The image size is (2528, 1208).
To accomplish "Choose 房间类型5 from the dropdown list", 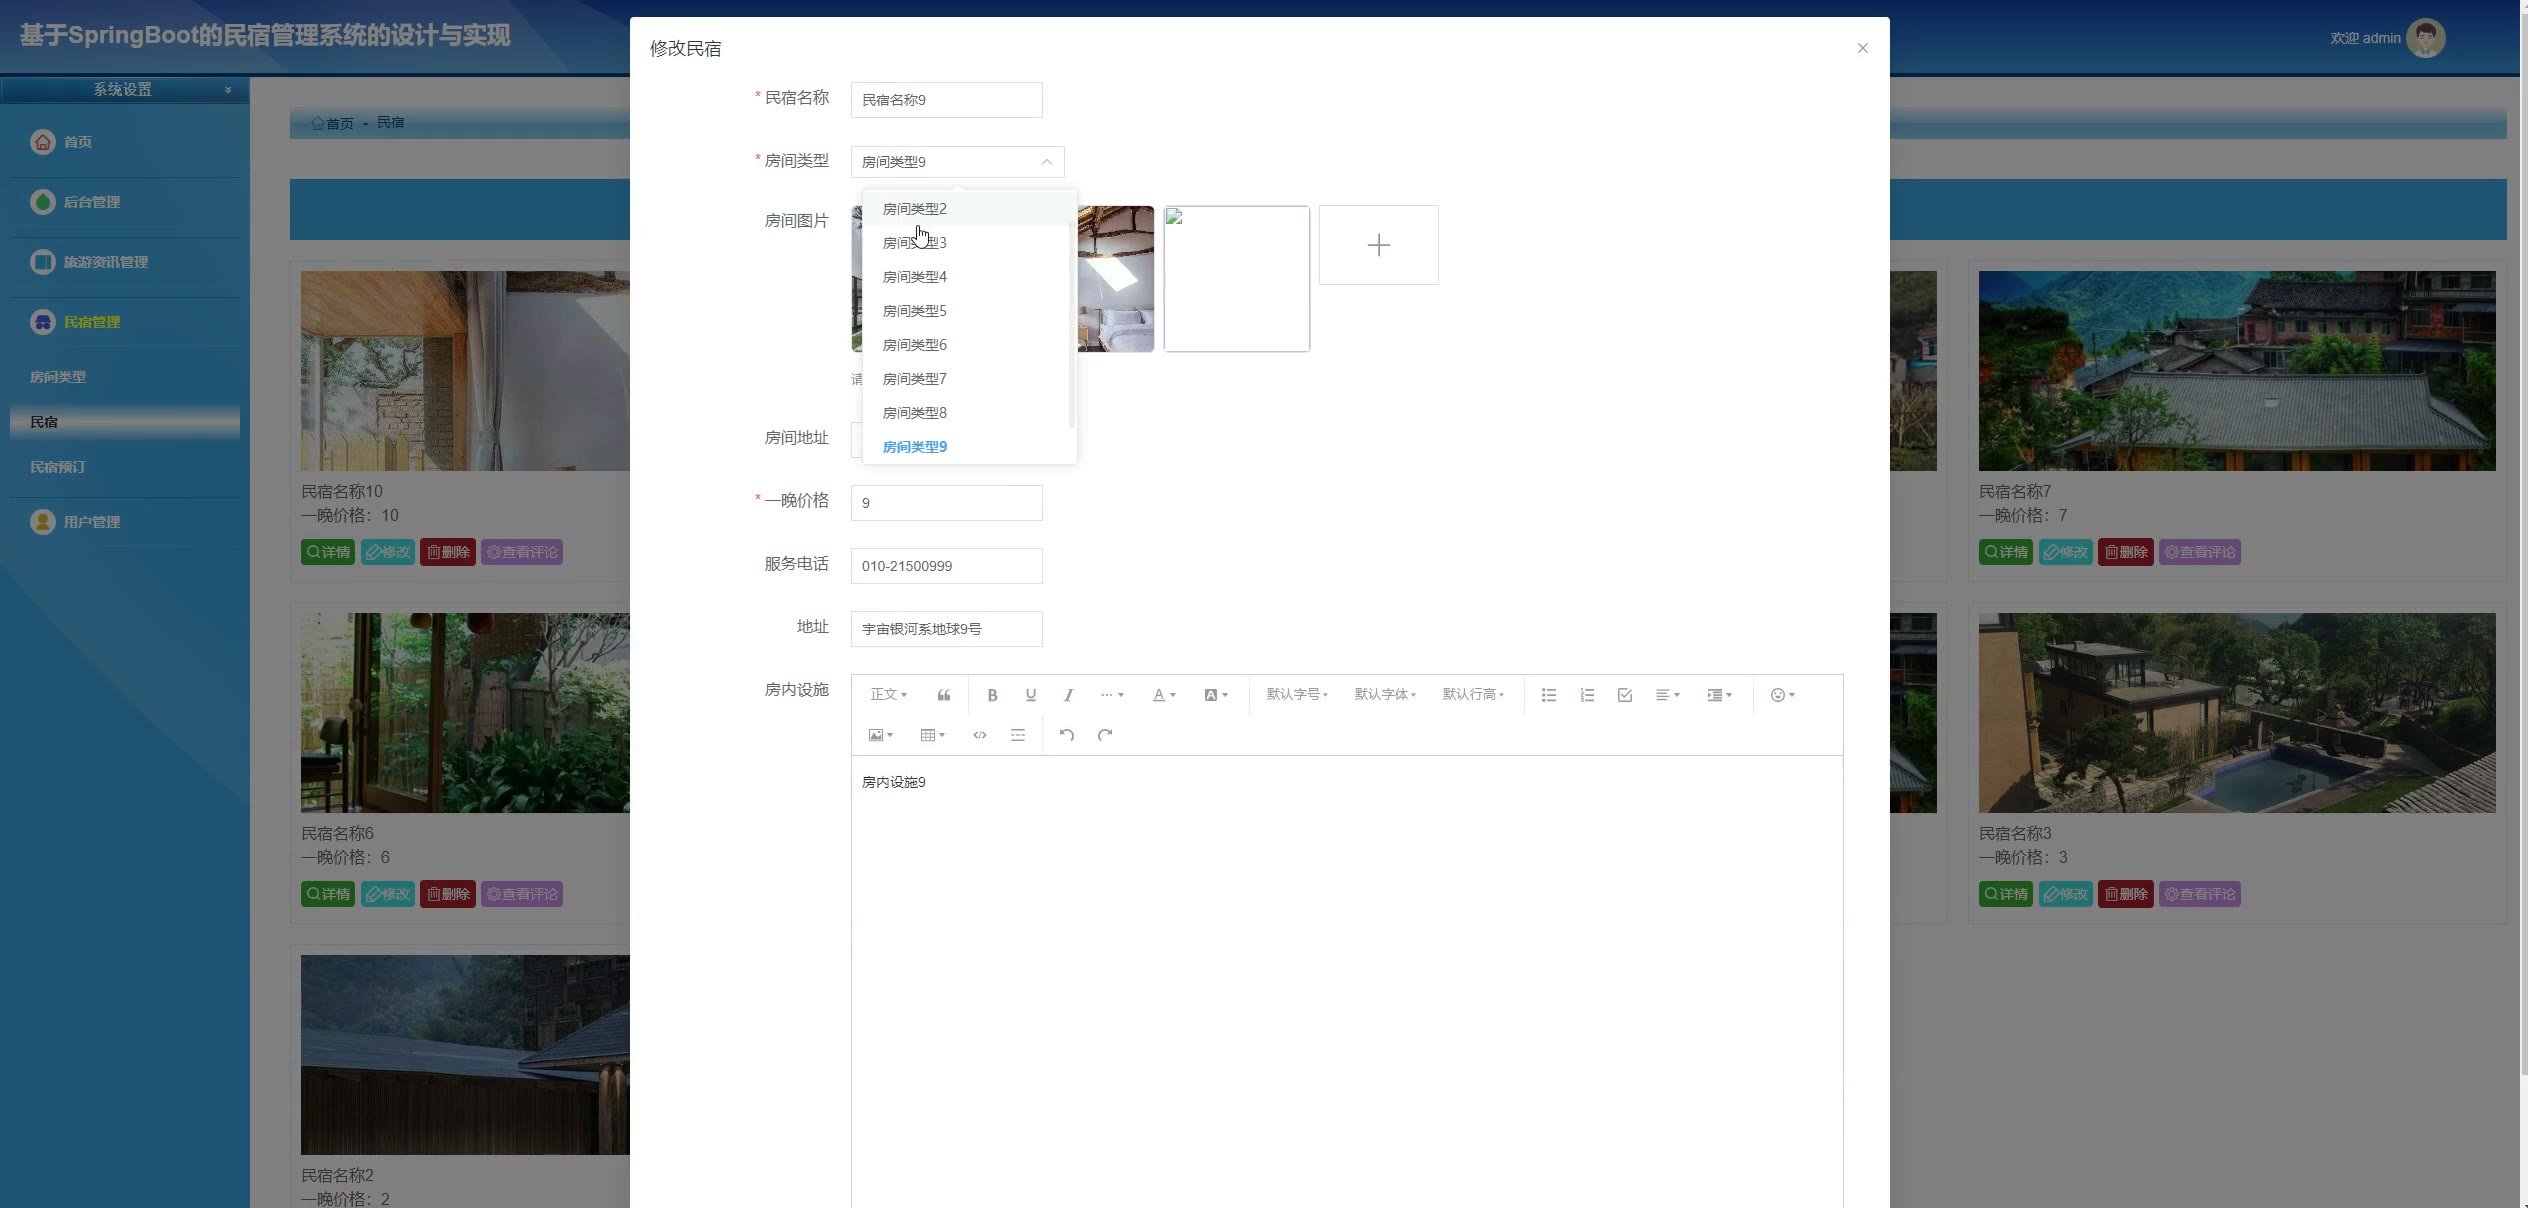I will tap(914, 311).
